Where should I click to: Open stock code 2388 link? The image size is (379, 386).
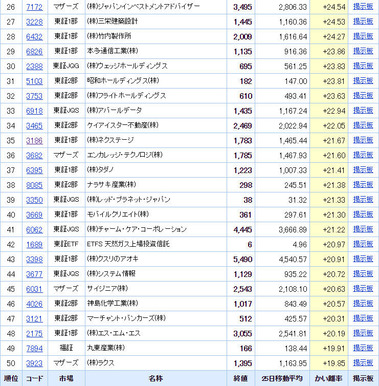click(34, 67)
